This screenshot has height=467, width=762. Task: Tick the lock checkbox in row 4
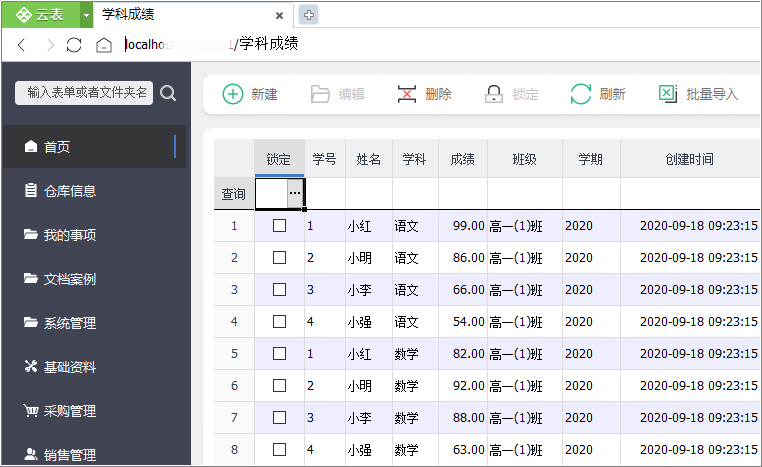tap(279, 322)
